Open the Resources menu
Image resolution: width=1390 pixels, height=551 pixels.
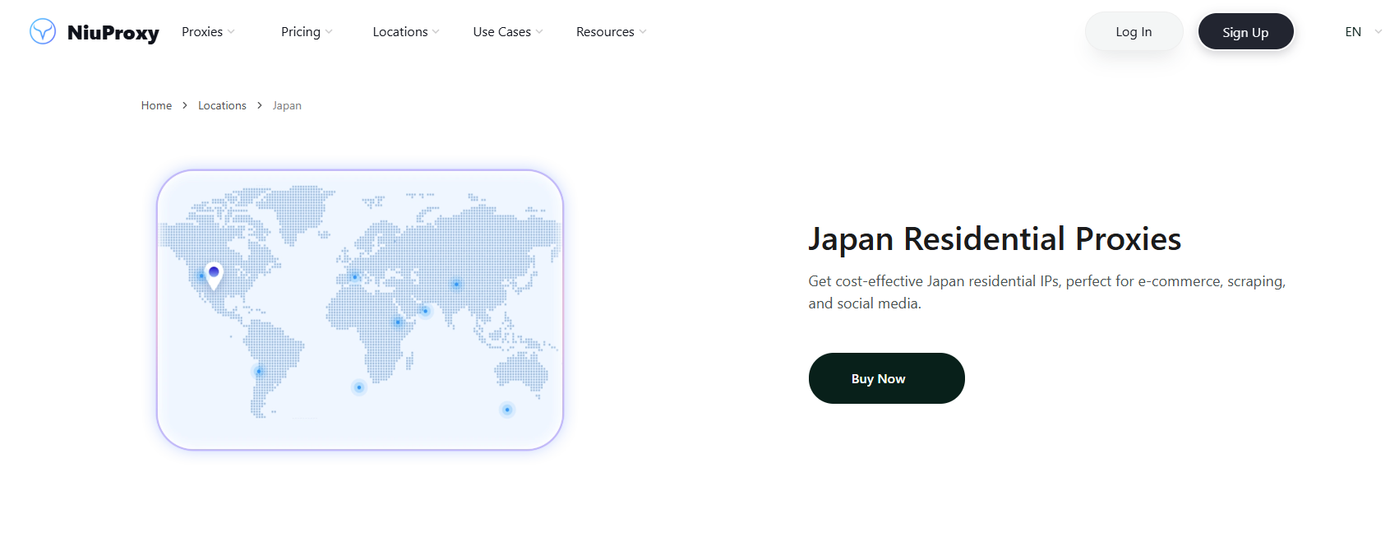pos(605,32)
